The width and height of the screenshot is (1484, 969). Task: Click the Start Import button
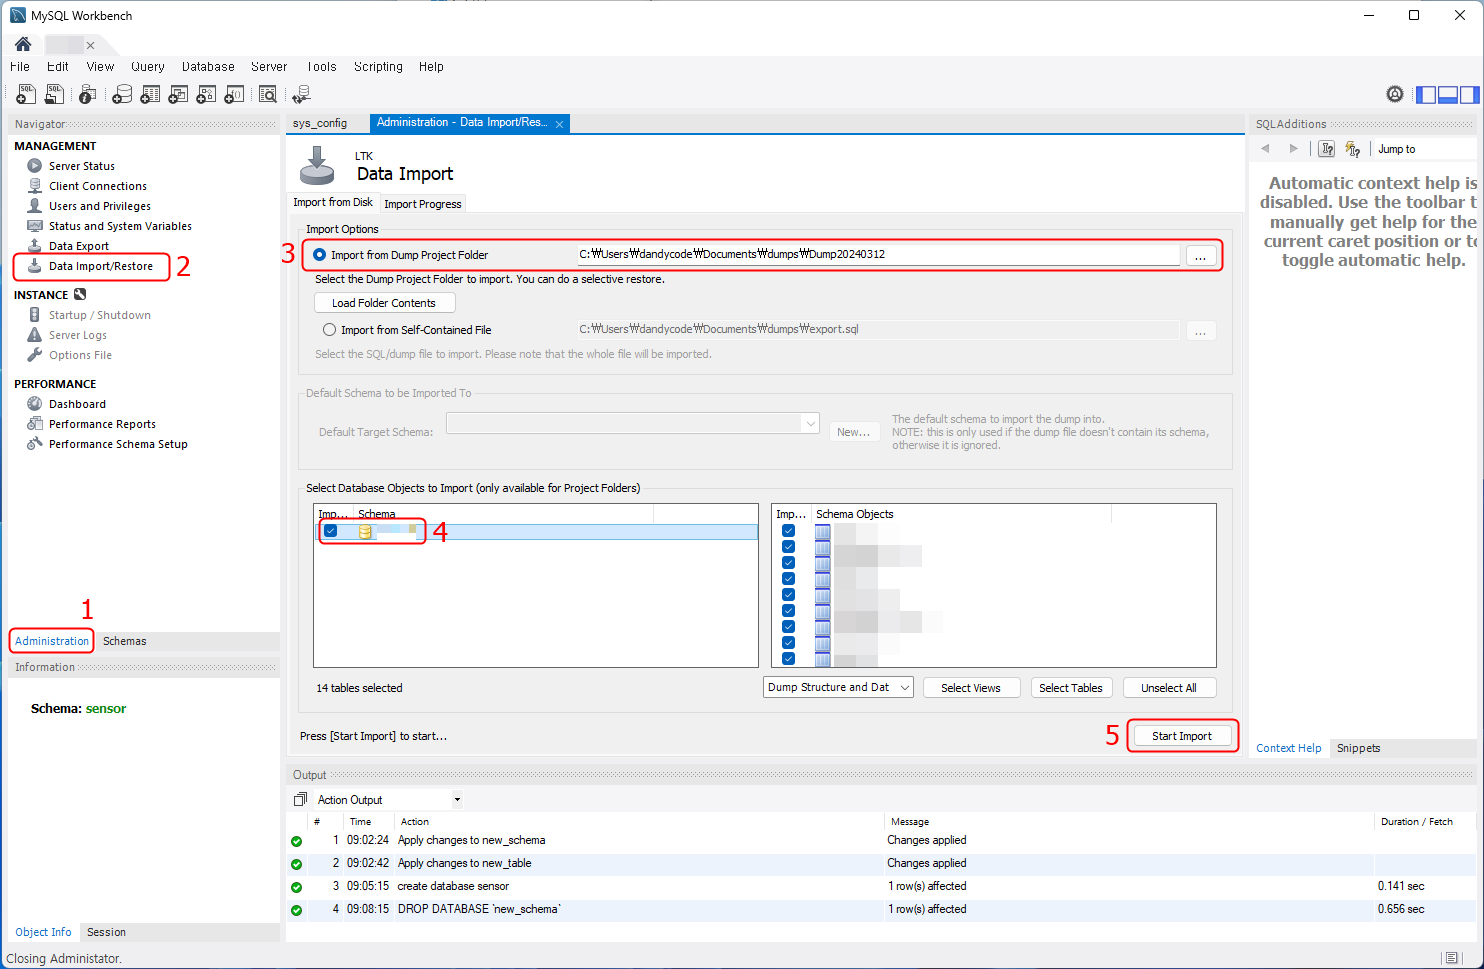tap(1181, 736)
